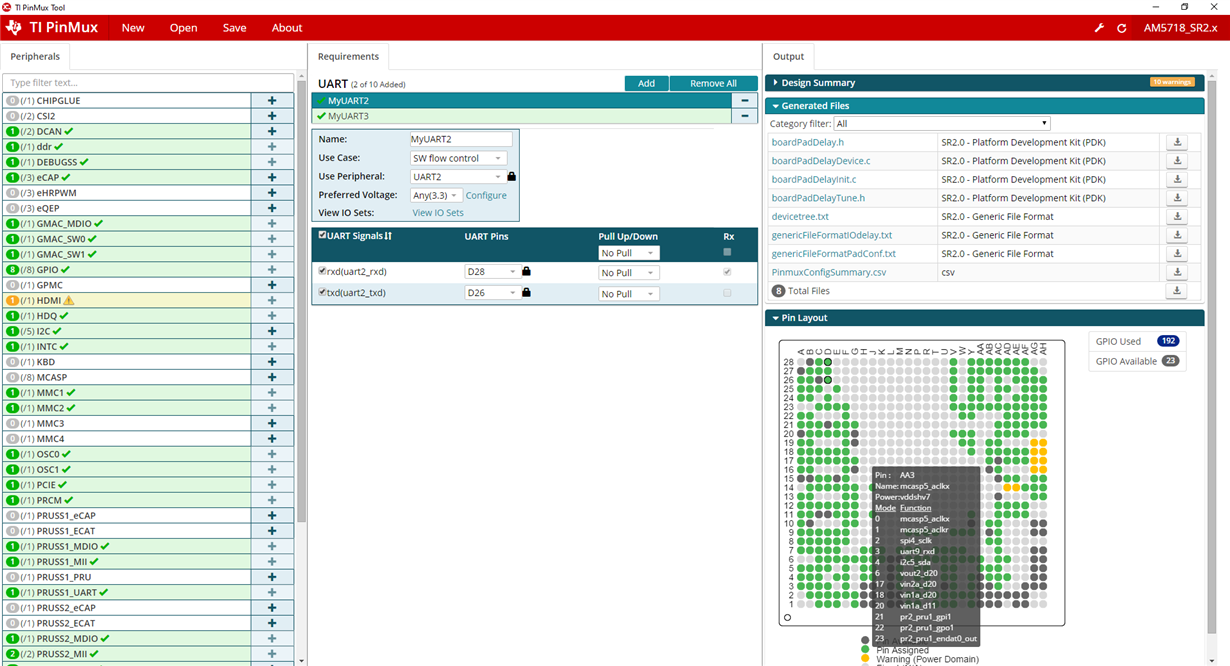This screenshot has height=666, width=1230.
Task: Click the HDMI warning triangle icon
Action: 69,300
